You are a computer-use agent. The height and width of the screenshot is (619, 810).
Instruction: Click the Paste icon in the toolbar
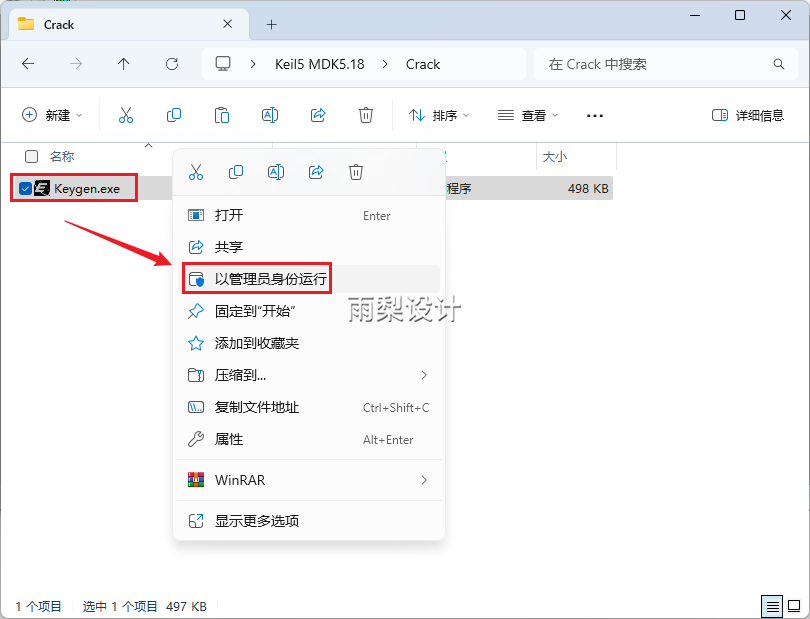click(221, 115)
